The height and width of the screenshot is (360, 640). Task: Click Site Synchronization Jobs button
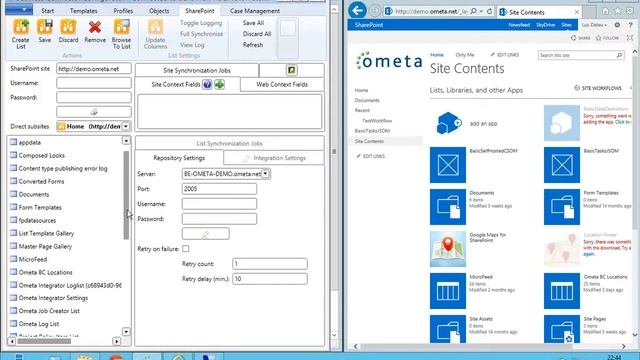coord(197,70)
